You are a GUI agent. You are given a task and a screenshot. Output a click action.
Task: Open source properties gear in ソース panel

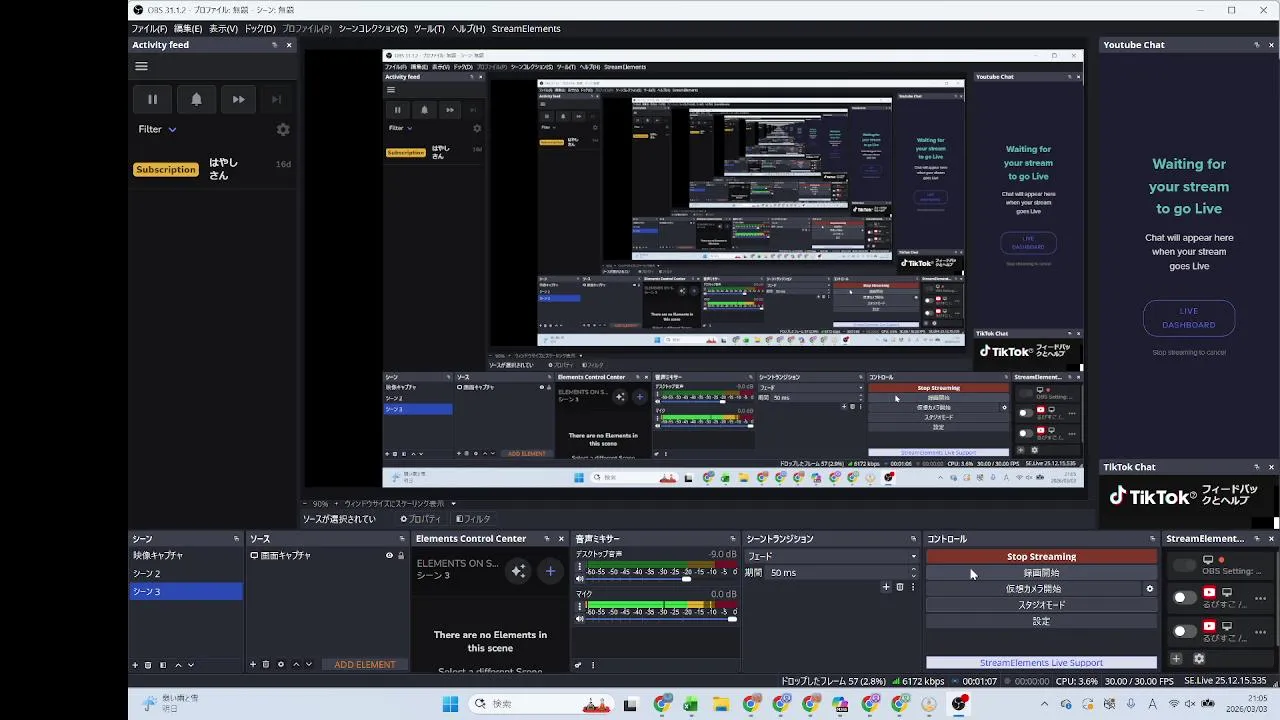pyautogui.click(x=281, y=665)
